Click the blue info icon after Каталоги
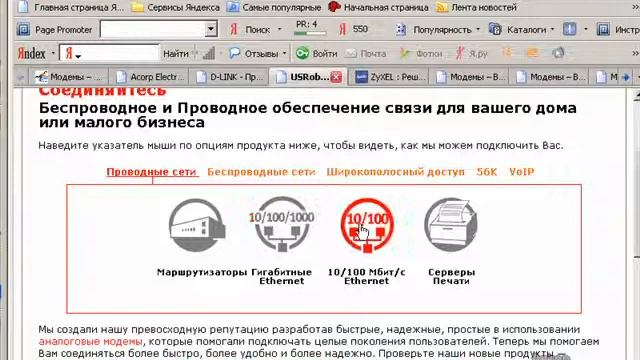Screen dimensions: 640x360 [x=570, y=29]
